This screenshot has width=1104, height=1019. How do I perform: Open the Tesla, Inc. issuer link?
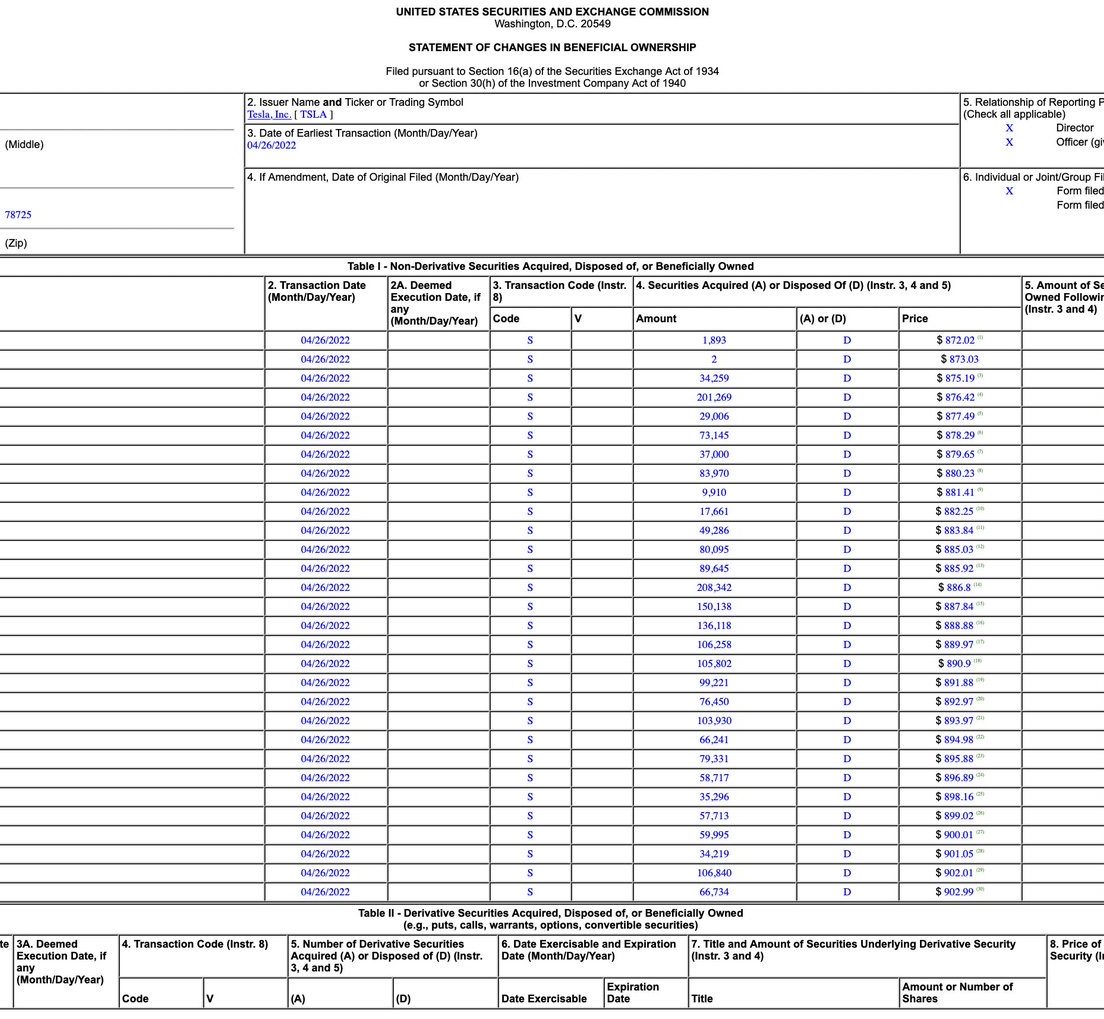268,115
